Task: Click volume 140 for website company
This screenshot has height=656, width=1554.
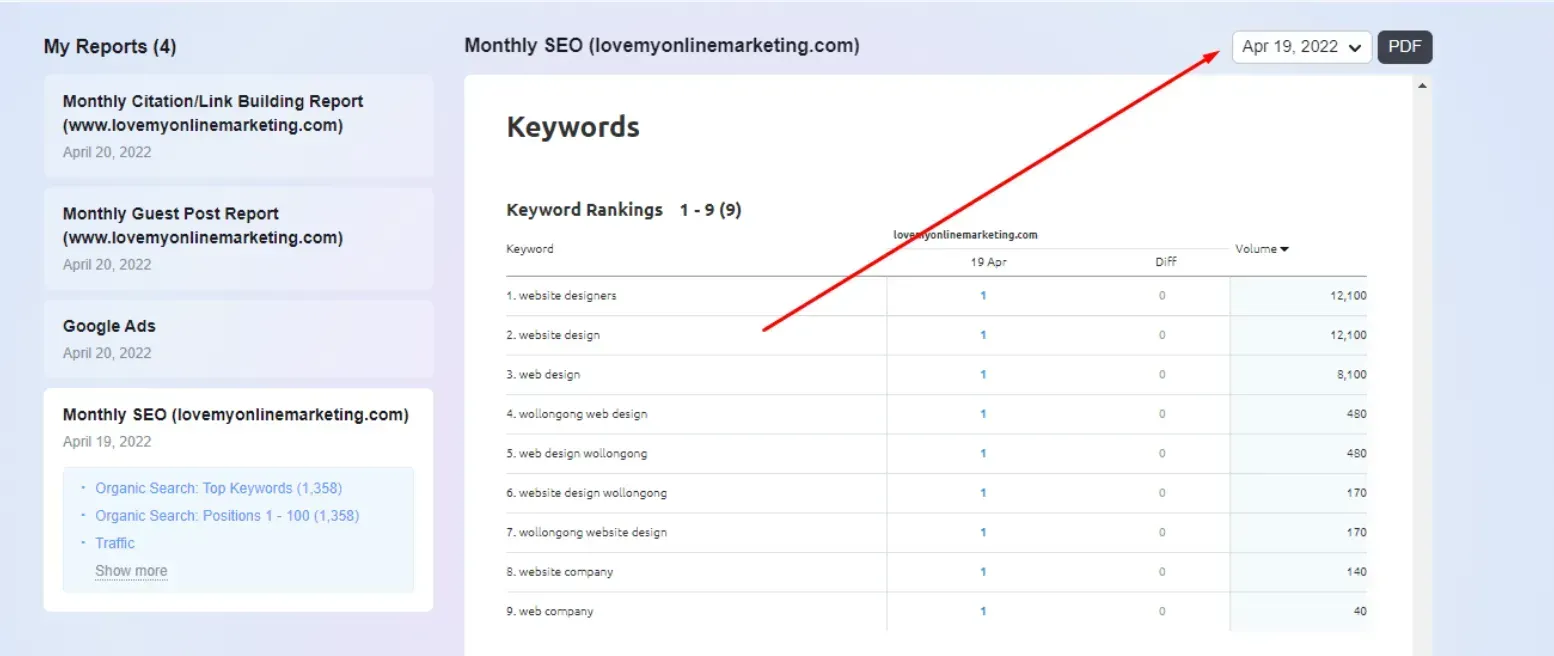Action: [x=1356, y=572]
